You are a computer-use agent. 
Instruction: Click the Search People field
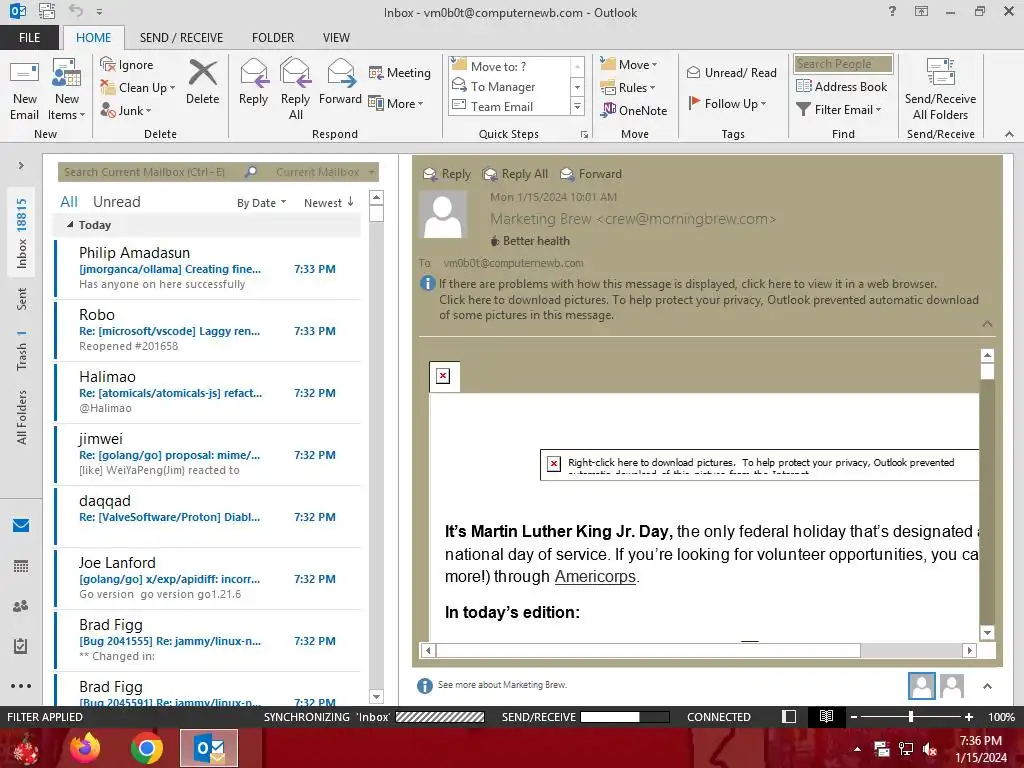[843, 64]
